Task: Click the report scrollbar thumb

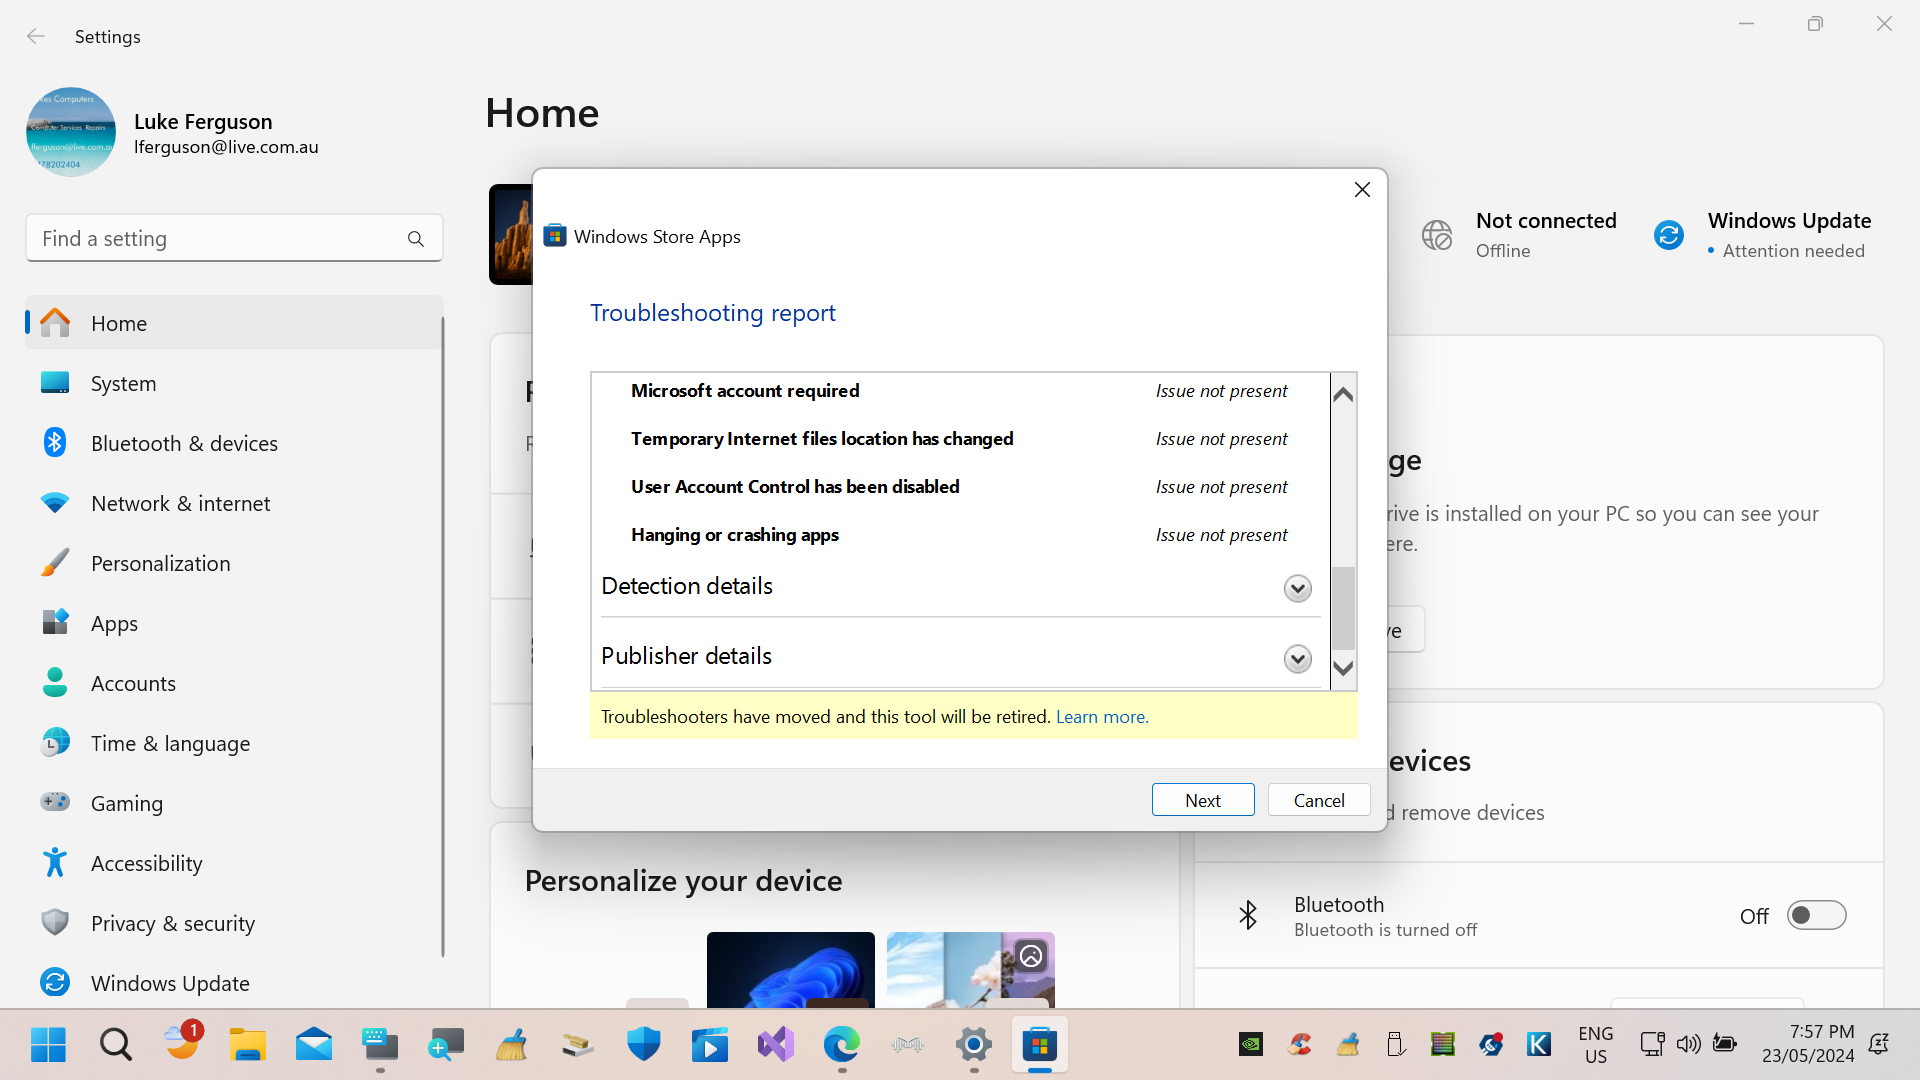Action: coord(1343,608)
